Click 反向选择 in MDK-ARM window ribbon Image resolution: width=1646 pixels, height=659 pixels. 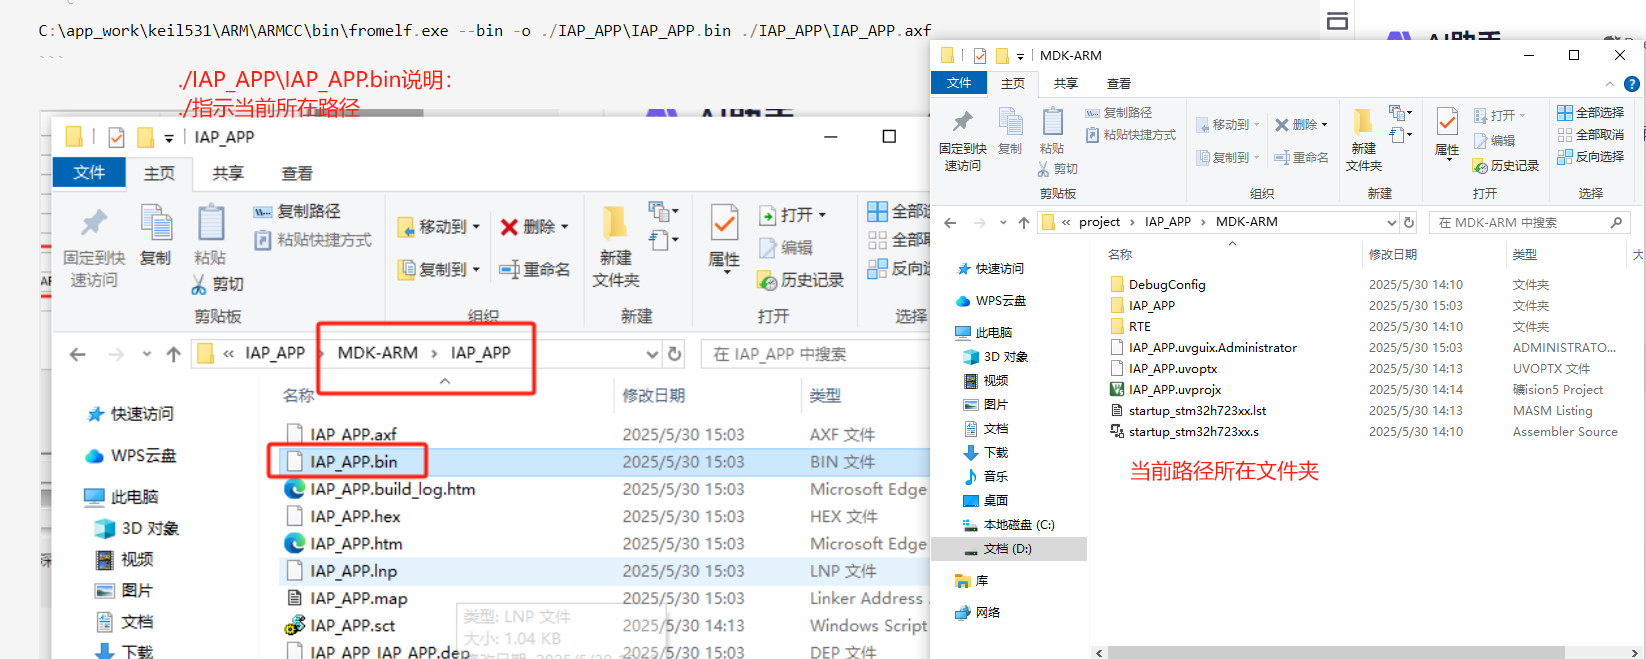(x=1591, y=157)
